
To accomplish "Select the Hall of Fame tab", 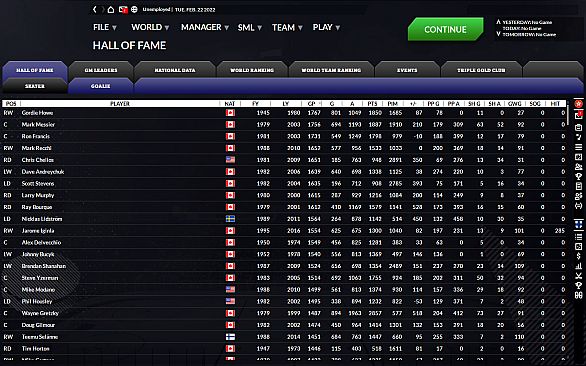I will tap(35, 70).
